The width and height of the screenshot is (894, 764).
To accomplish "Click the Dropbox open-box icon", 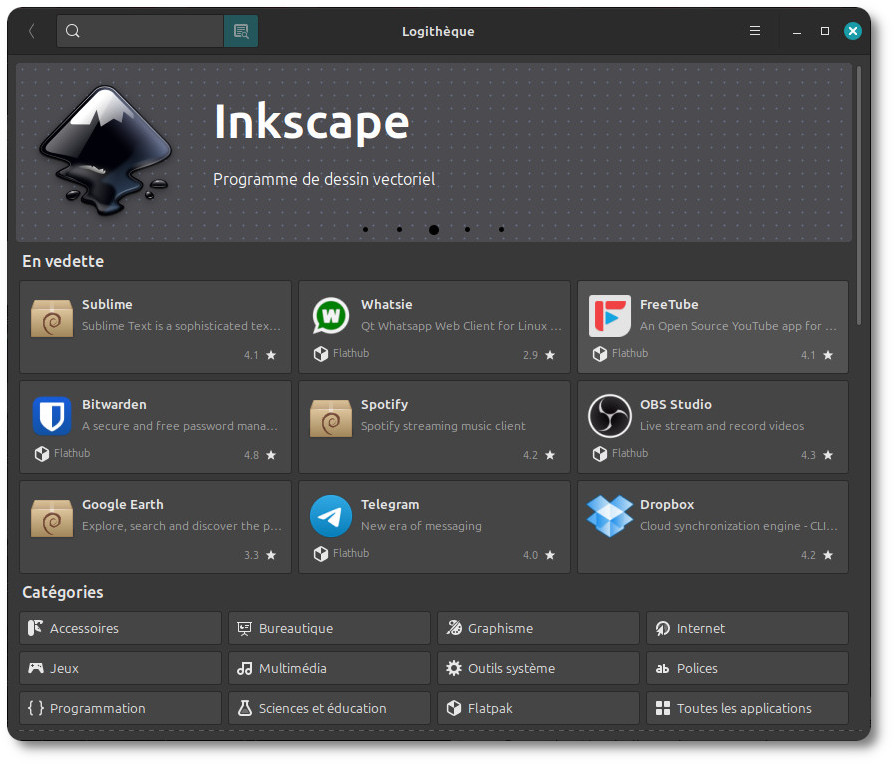I will 610,516.
